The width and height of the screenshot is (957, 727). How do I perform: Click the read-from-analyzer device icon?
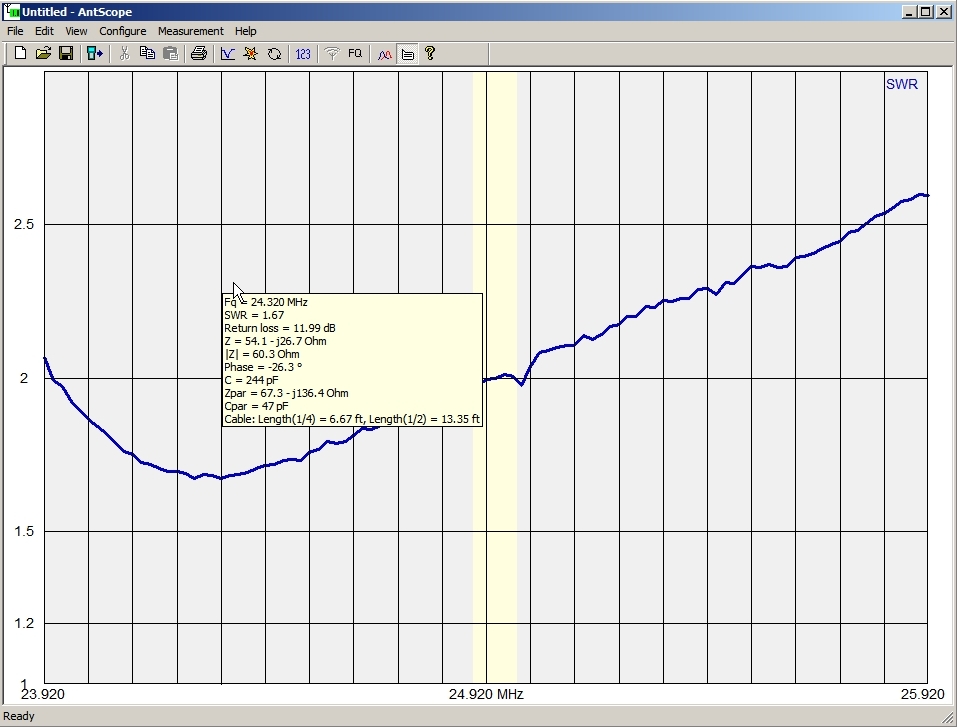coord(95,54)
